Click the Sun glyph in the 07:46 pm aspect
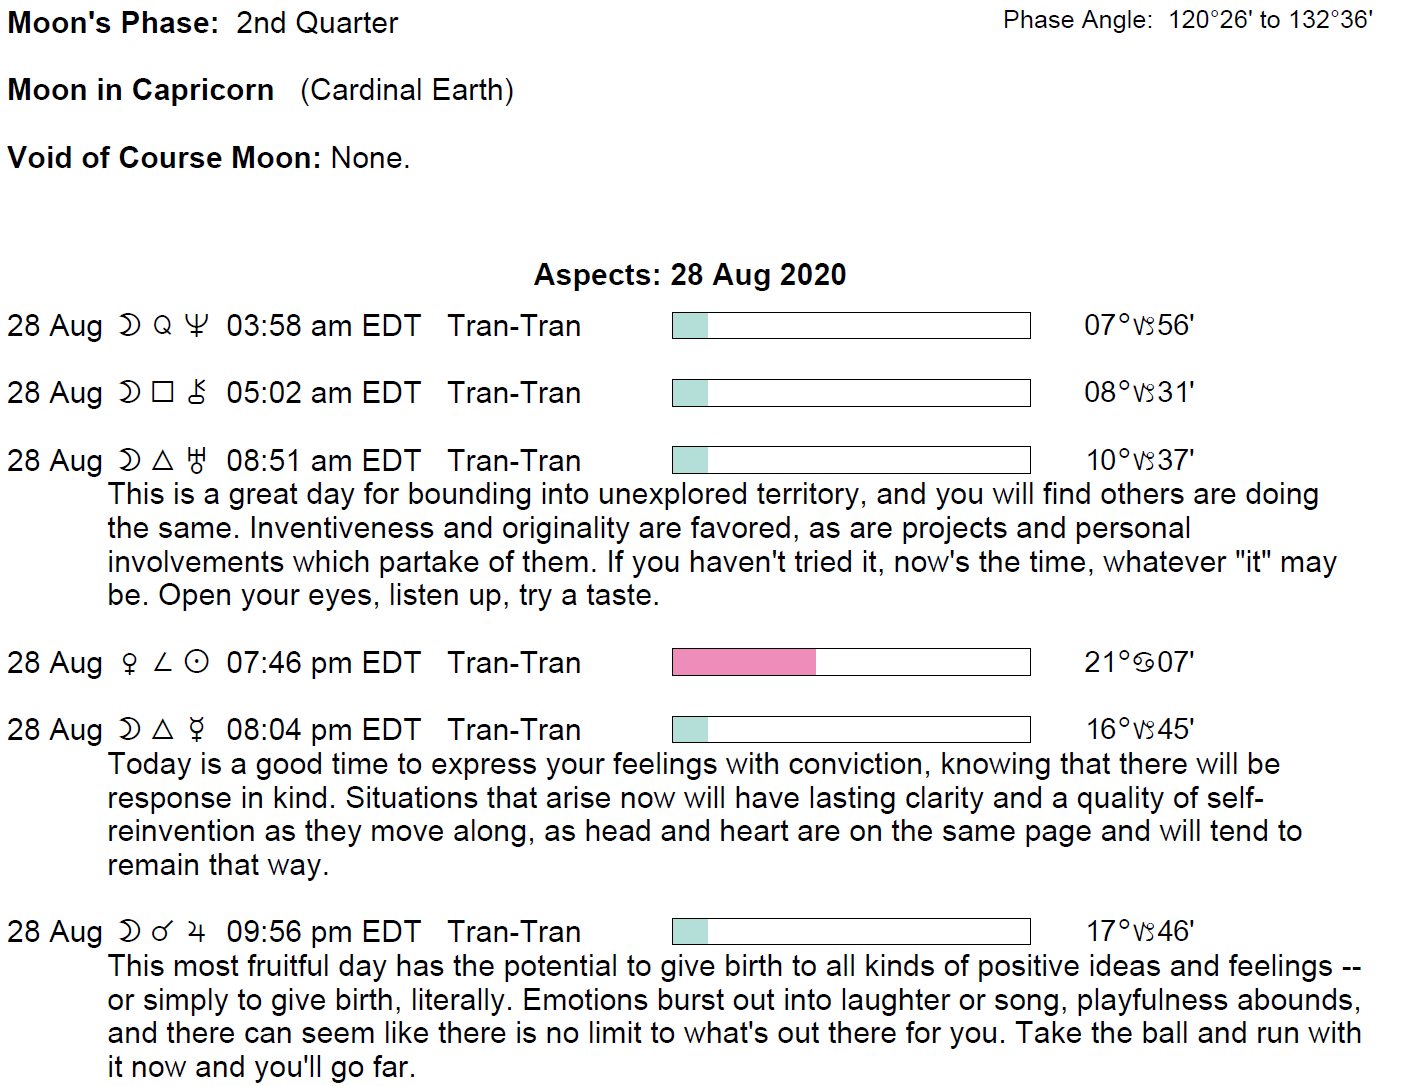The height and width of the screenshot is (1086, 1418). [197, 662]
